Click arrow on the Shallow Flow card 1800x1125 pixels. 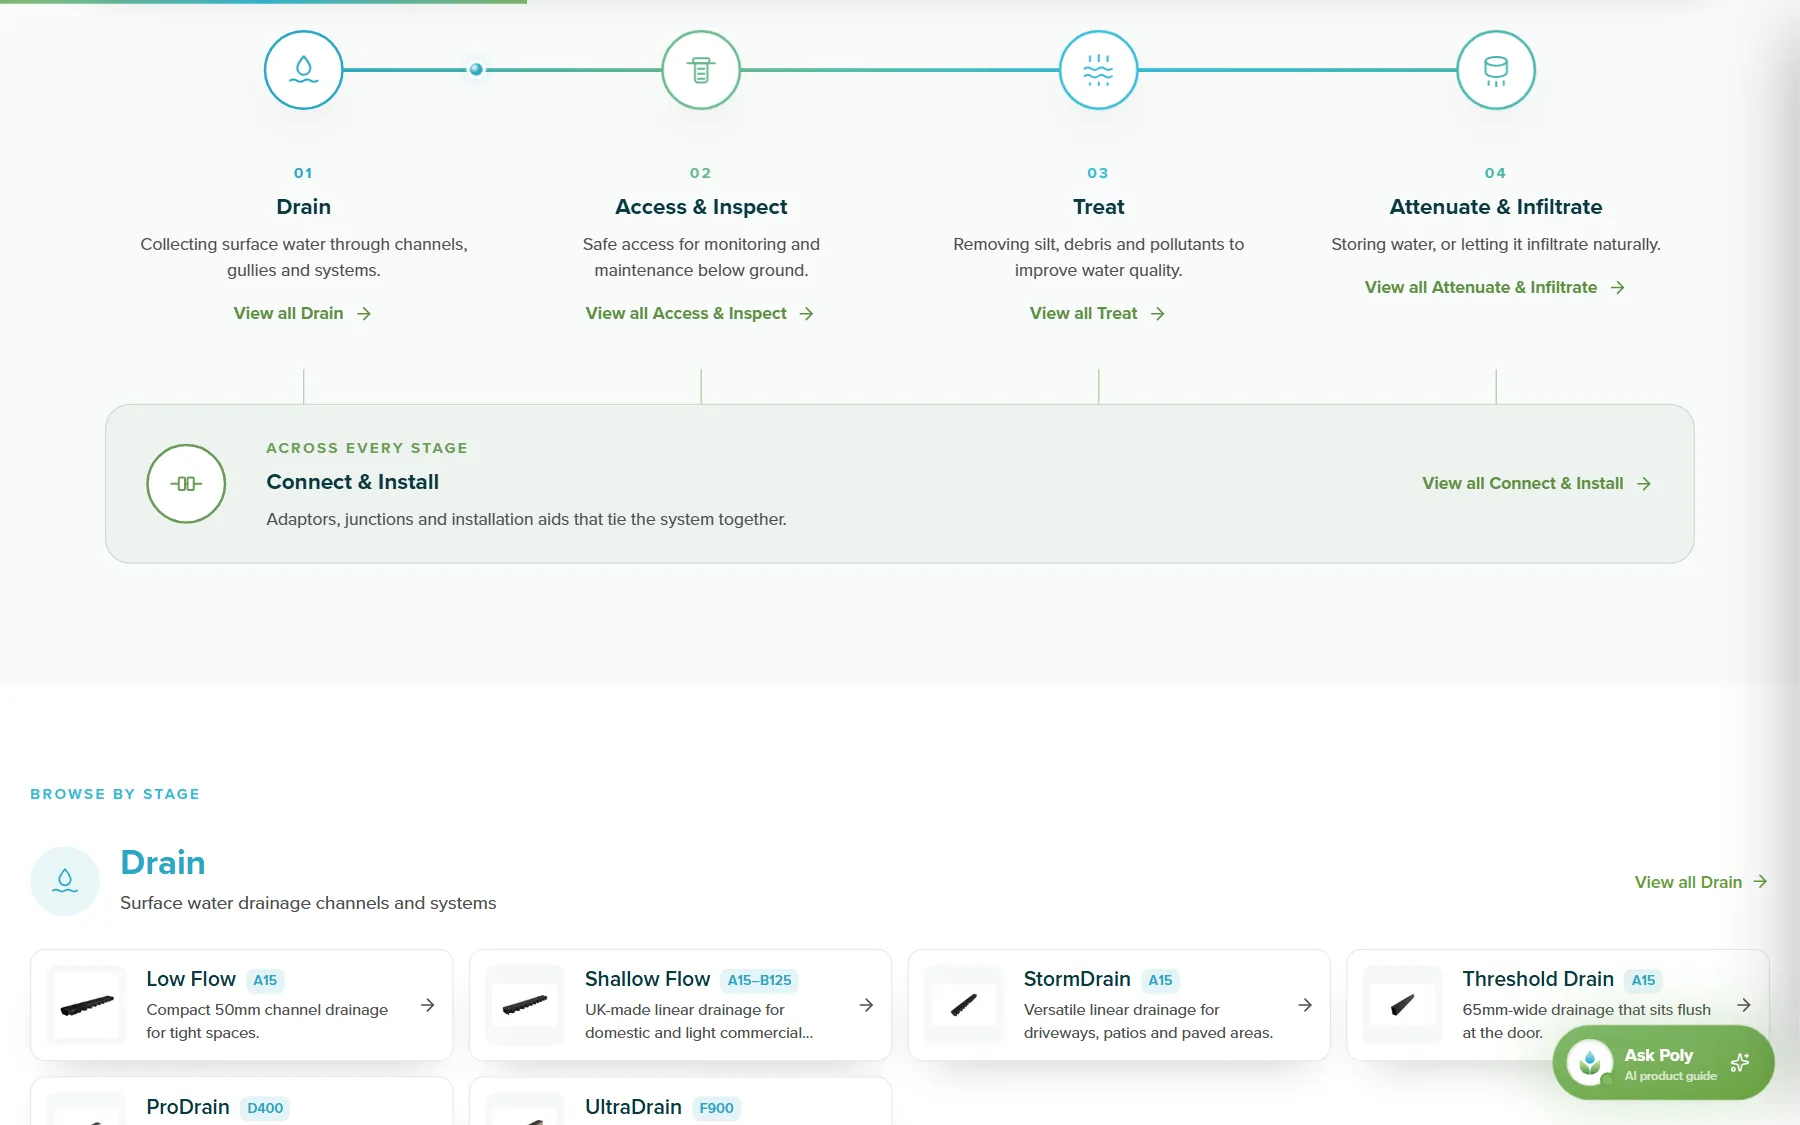[866, 1005]
